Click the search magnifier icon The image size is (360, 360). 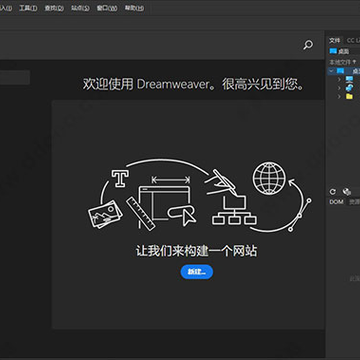pyautogui.click(x=308, y=45)
